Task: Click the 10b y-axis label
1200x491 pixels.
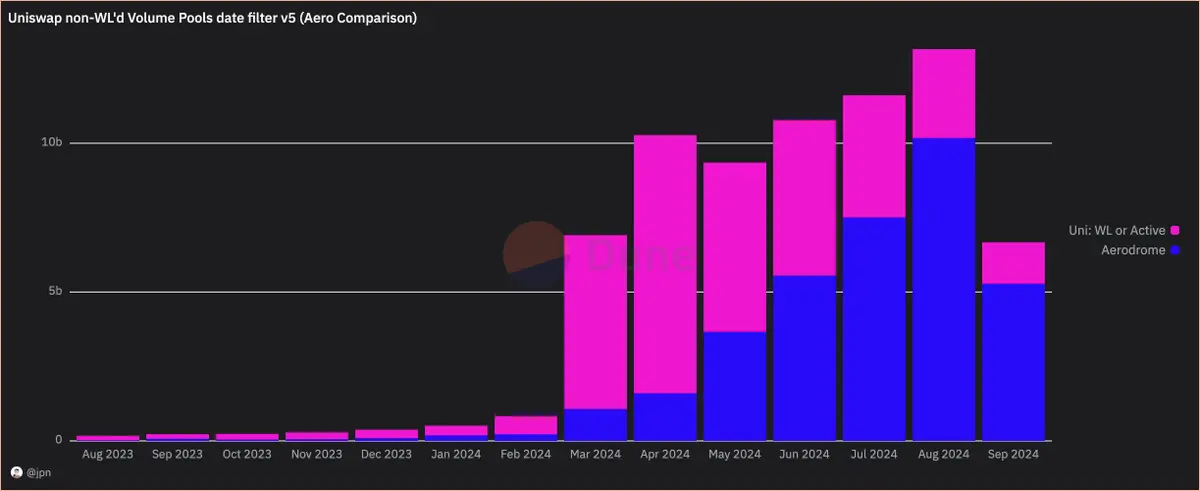Action: pyautogui.click(x=52, y=143)
